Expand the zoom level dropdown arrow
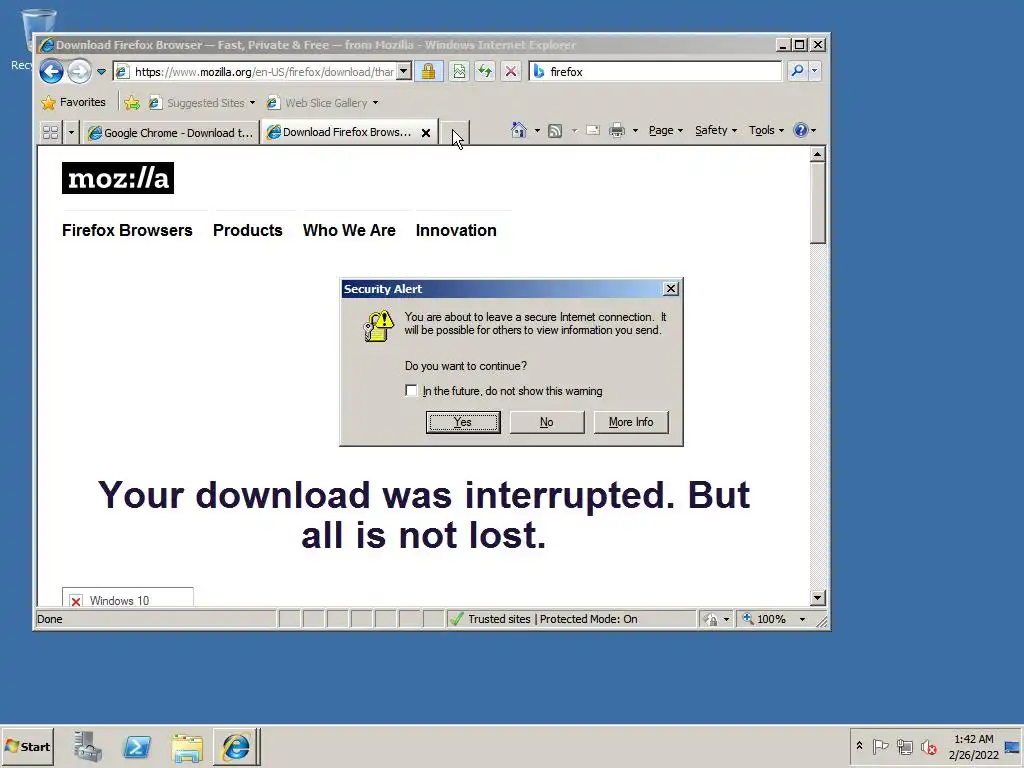Image resolution: width=1024 pixels, height=768 pixels. [802, 619]
